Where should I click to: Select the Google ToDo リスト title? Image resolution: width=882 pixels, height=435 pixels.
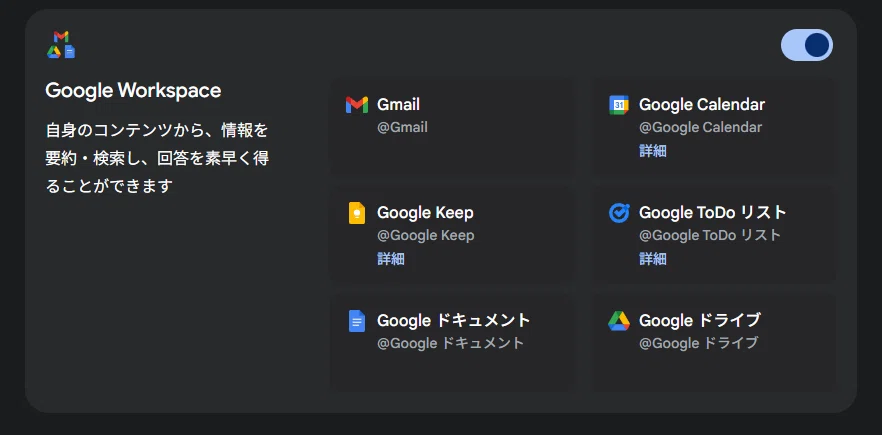pyautogui.click(x=713, y=213)
